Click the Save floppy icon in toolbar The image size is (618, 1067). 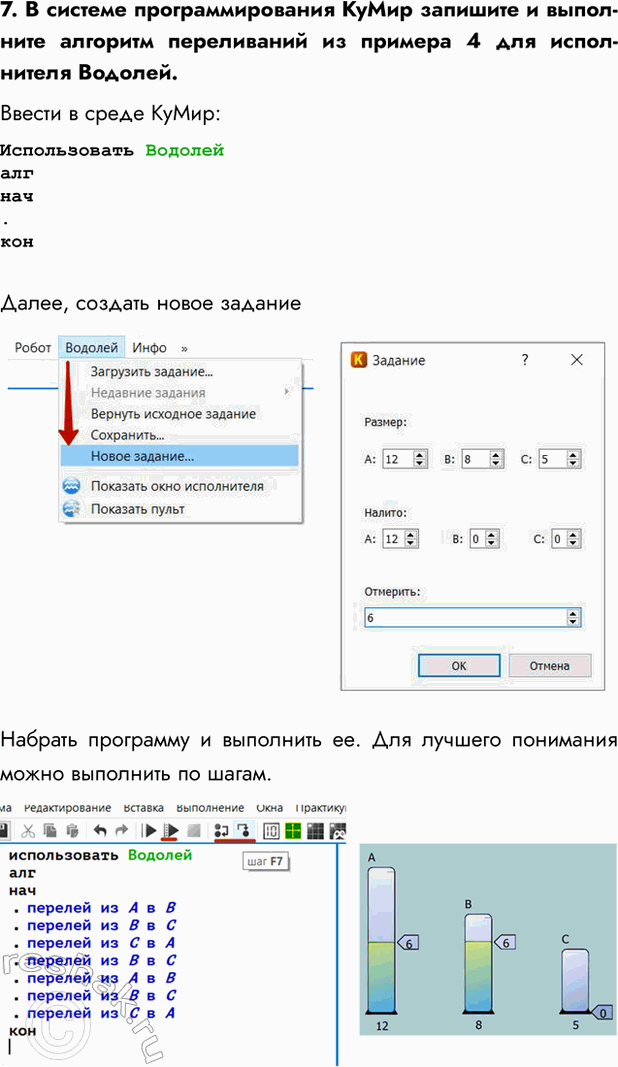coord(3,830)
